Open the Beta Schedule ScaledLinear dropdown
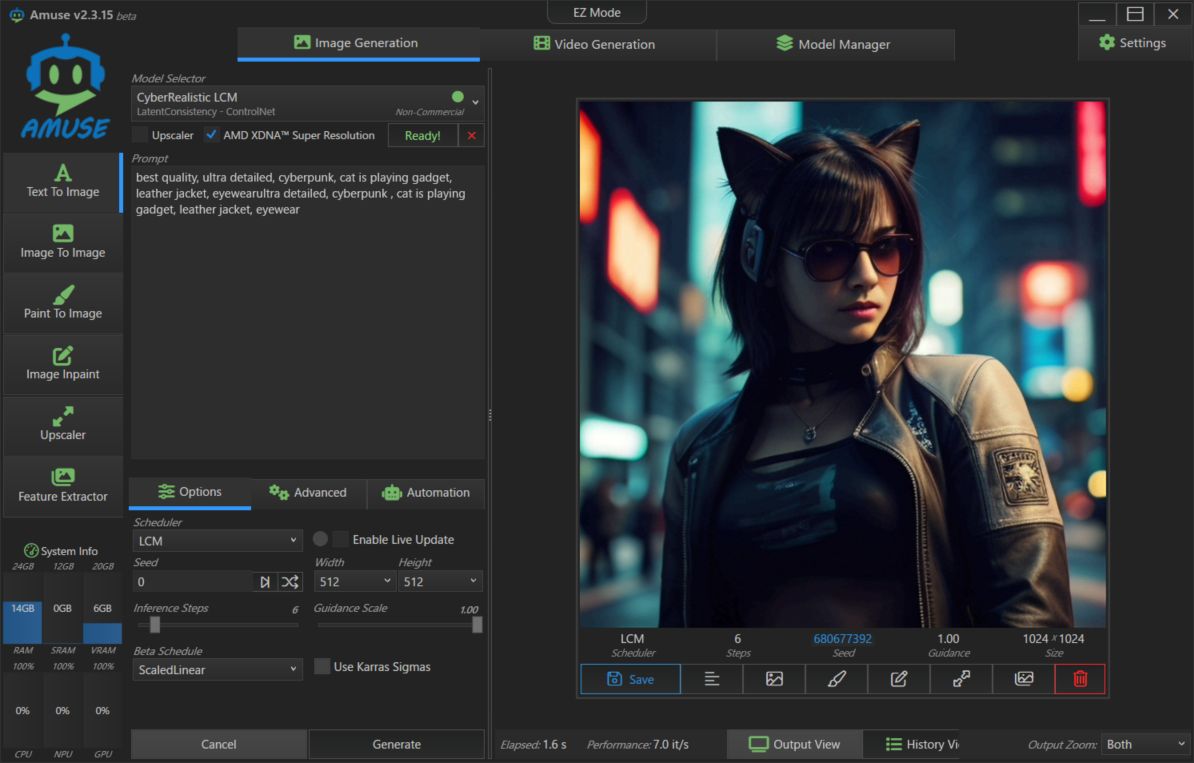The image size is (1194, 763). point(217,670)
